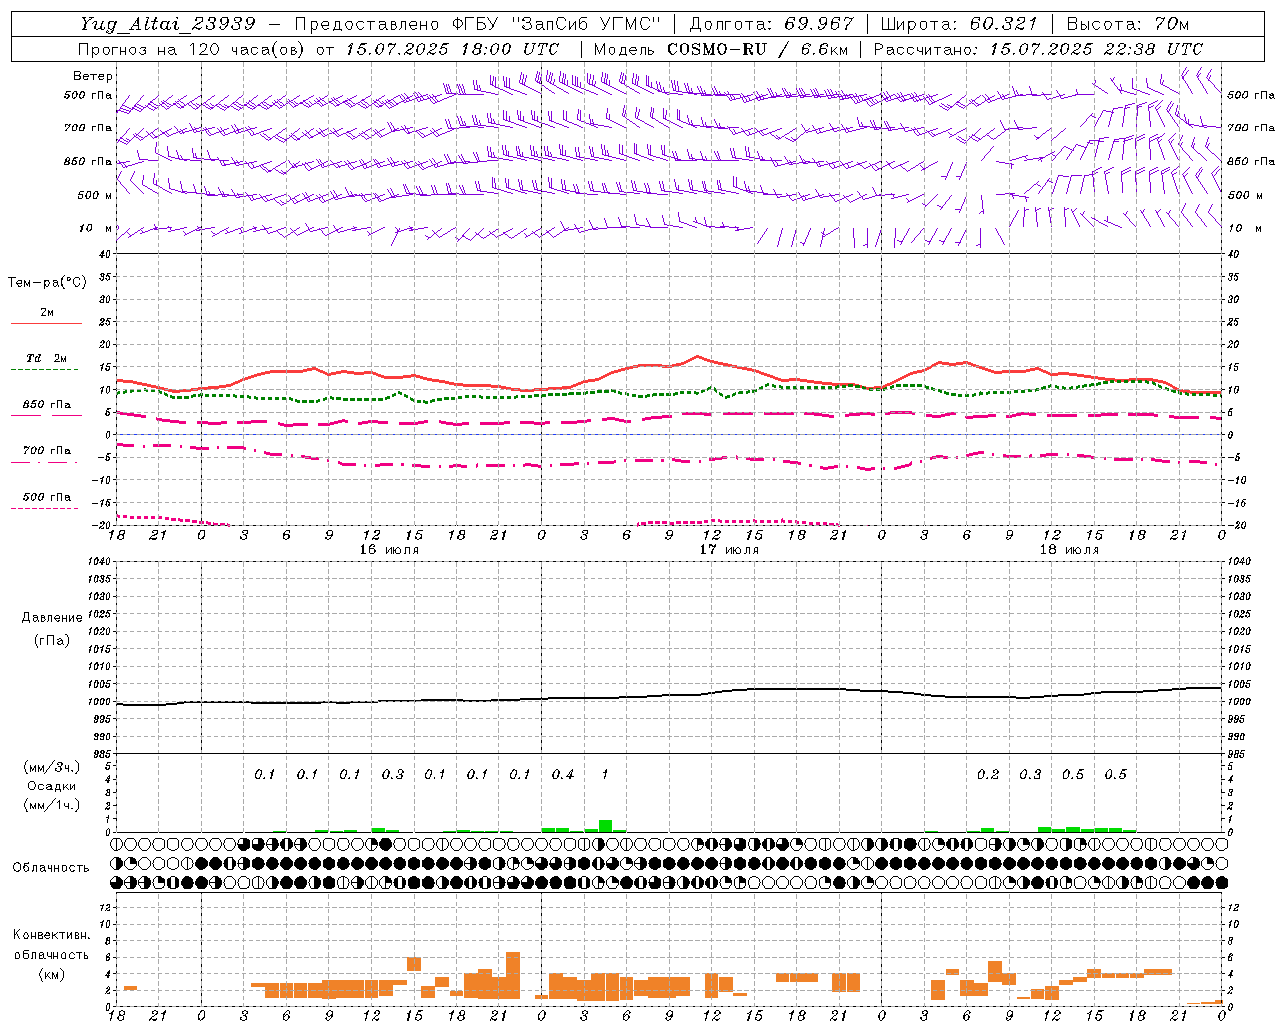Click the '0.2' three-hour precipitation value

(988, 775)
